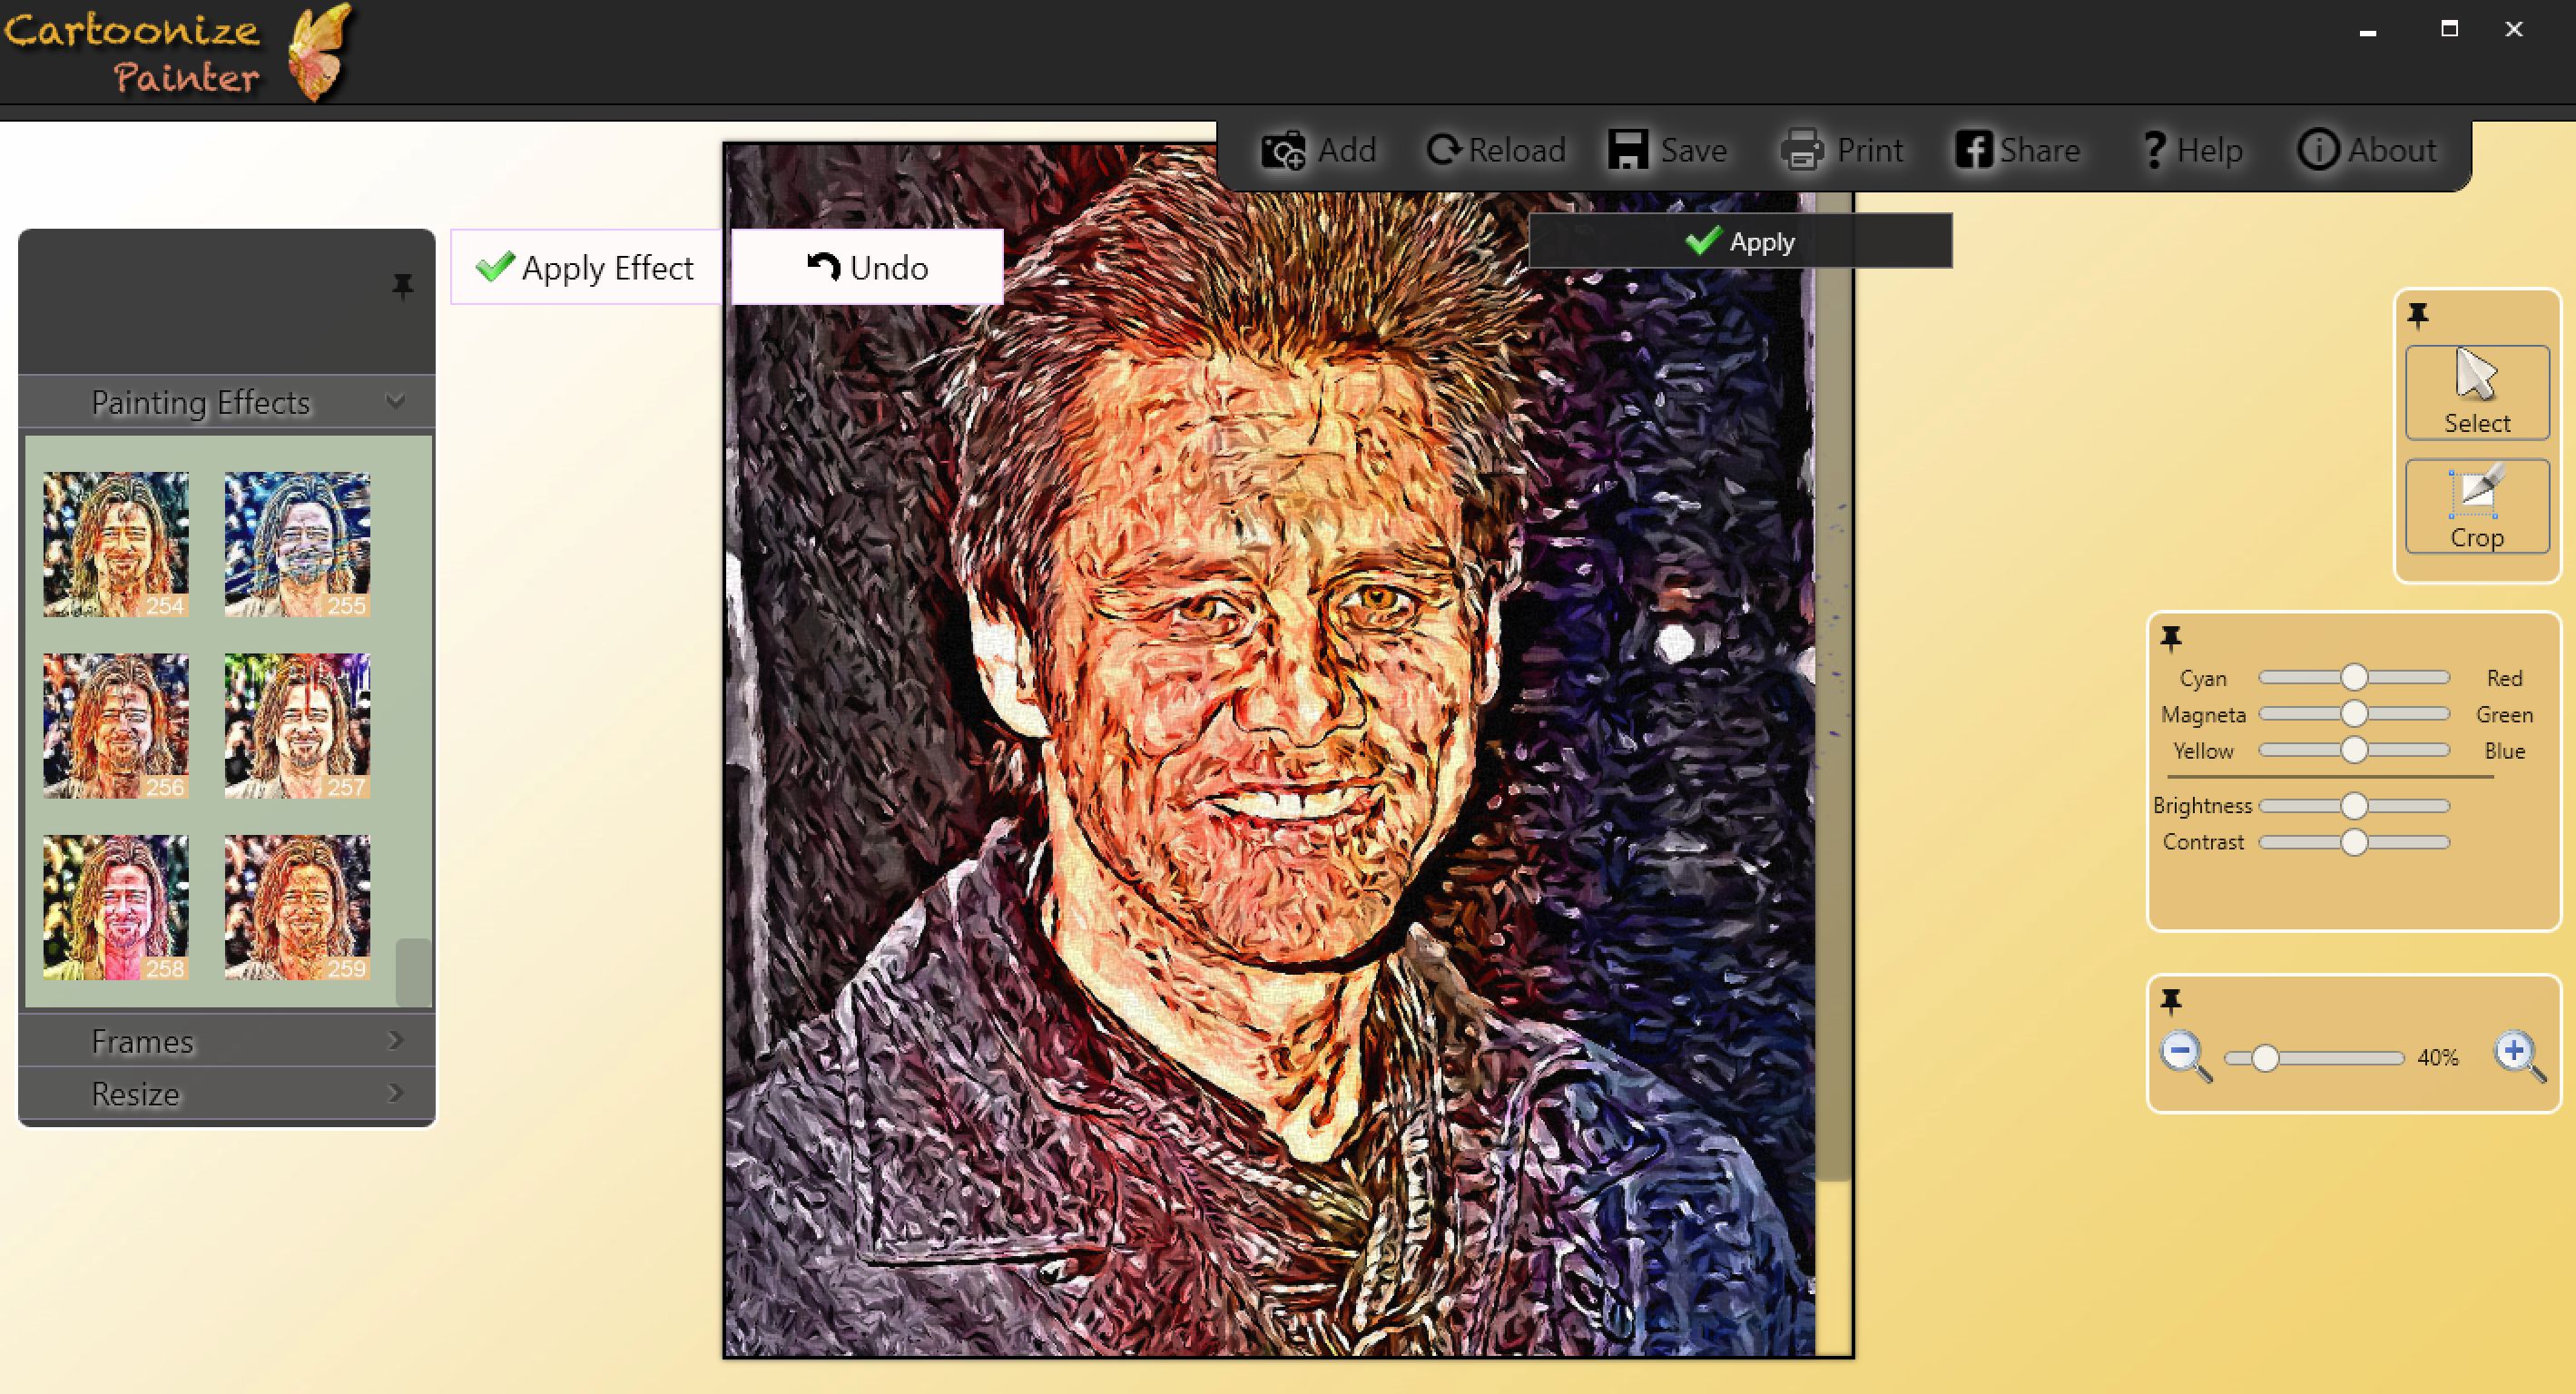Image resolution: width=2576 pixels, height=1394 pixels.
Task: Click the Add photo camera icon
Action: point(1282,151)
